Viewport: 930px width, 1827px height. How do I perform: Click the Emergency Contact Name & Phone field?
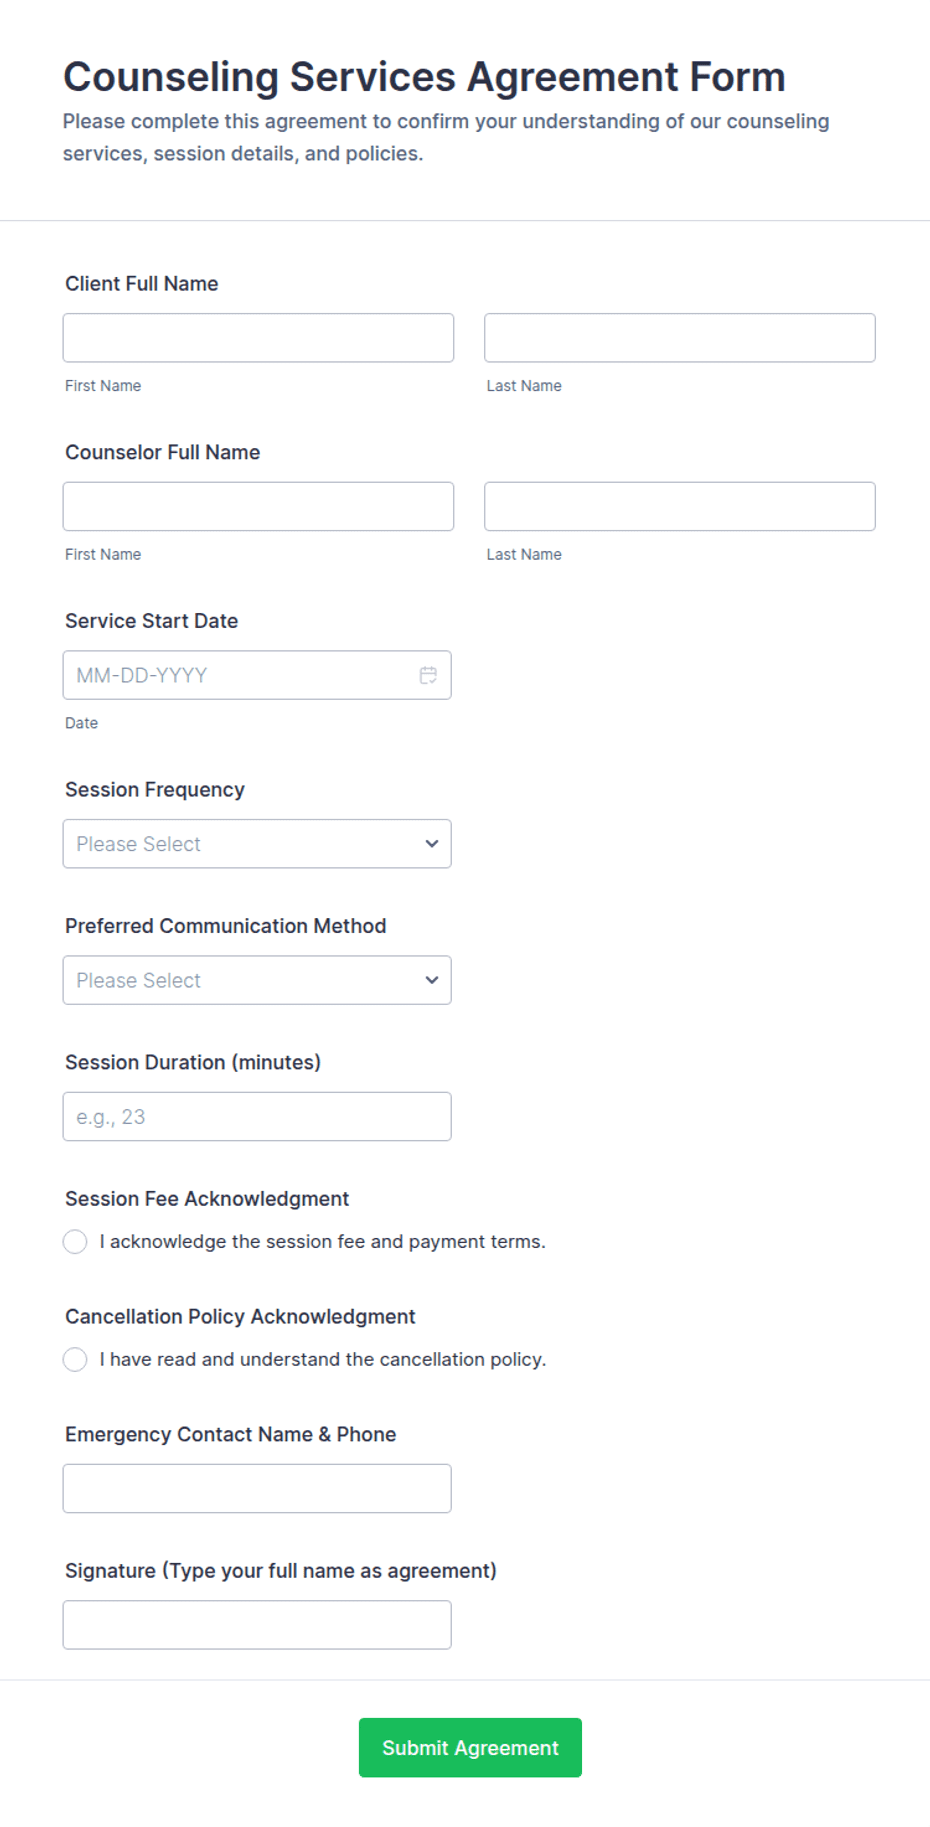pyautogui.click(x=257, y=1489)
